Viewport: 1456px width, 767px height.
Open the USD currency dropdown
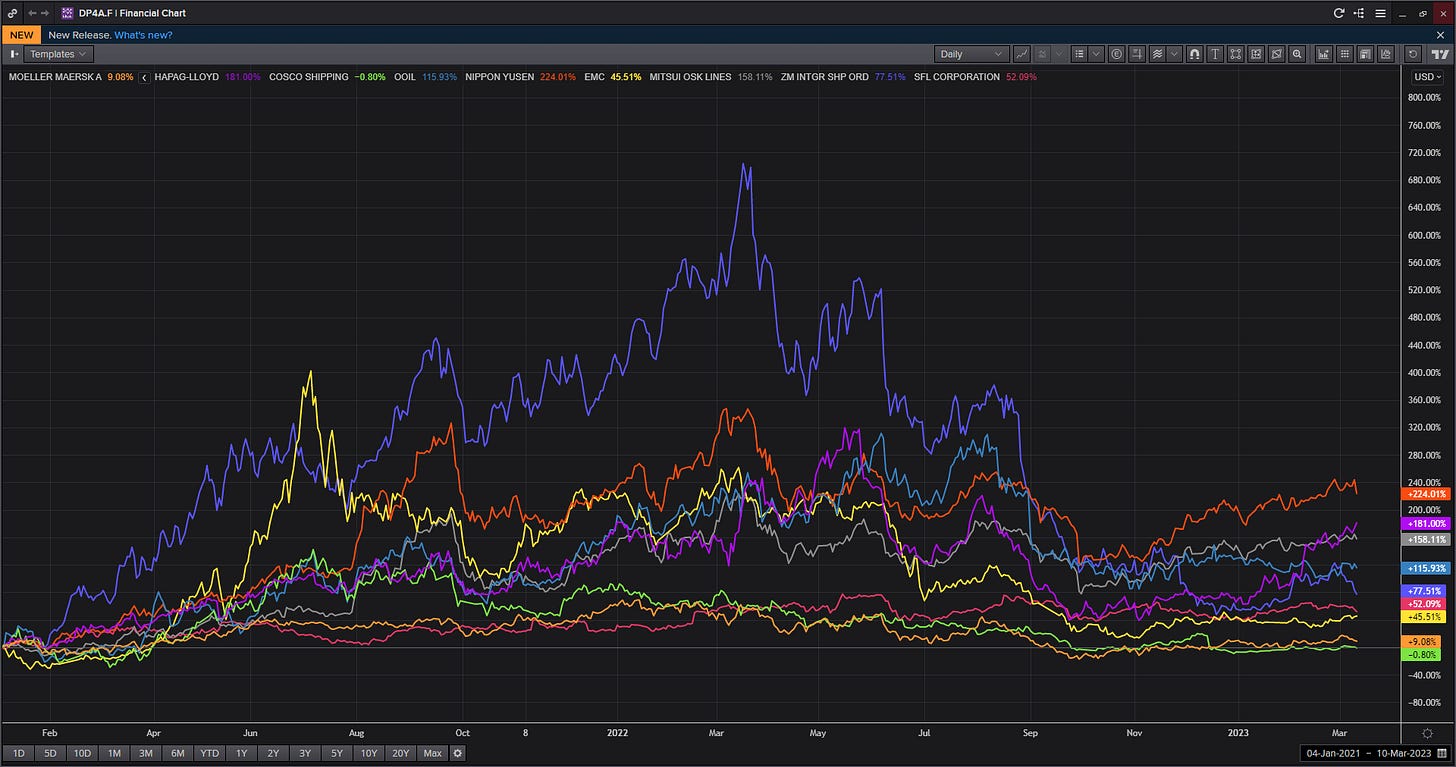pyautogui.click(x=1427, y=77)
